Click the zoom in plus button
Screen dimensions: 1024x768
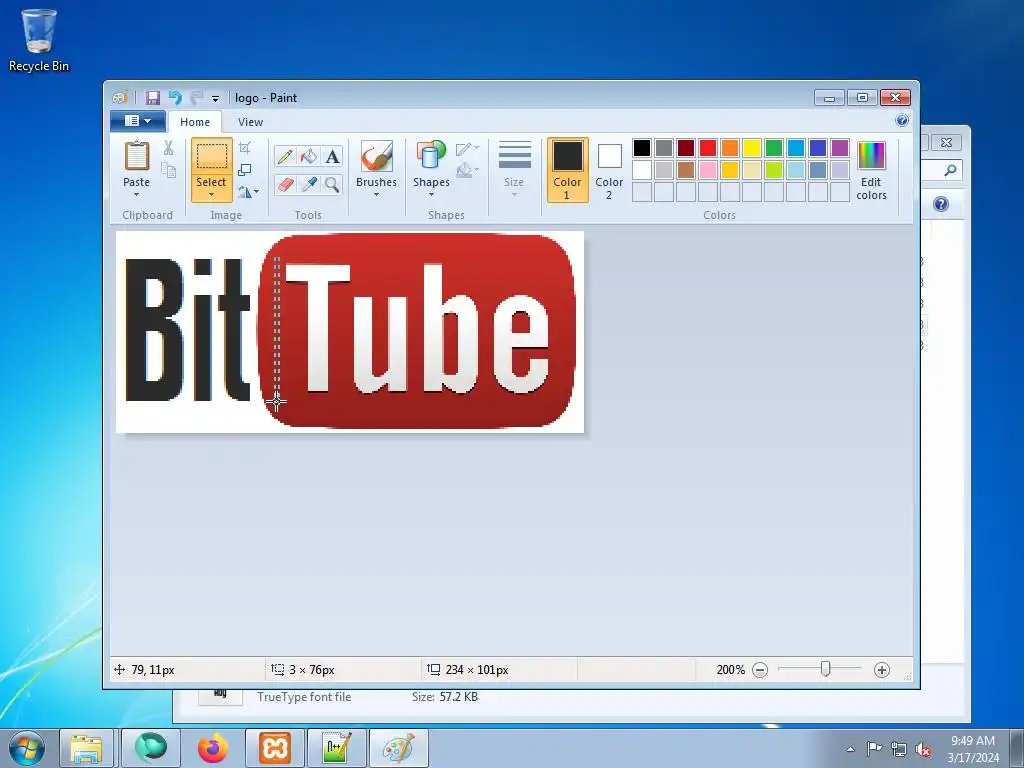pos(882,669)
